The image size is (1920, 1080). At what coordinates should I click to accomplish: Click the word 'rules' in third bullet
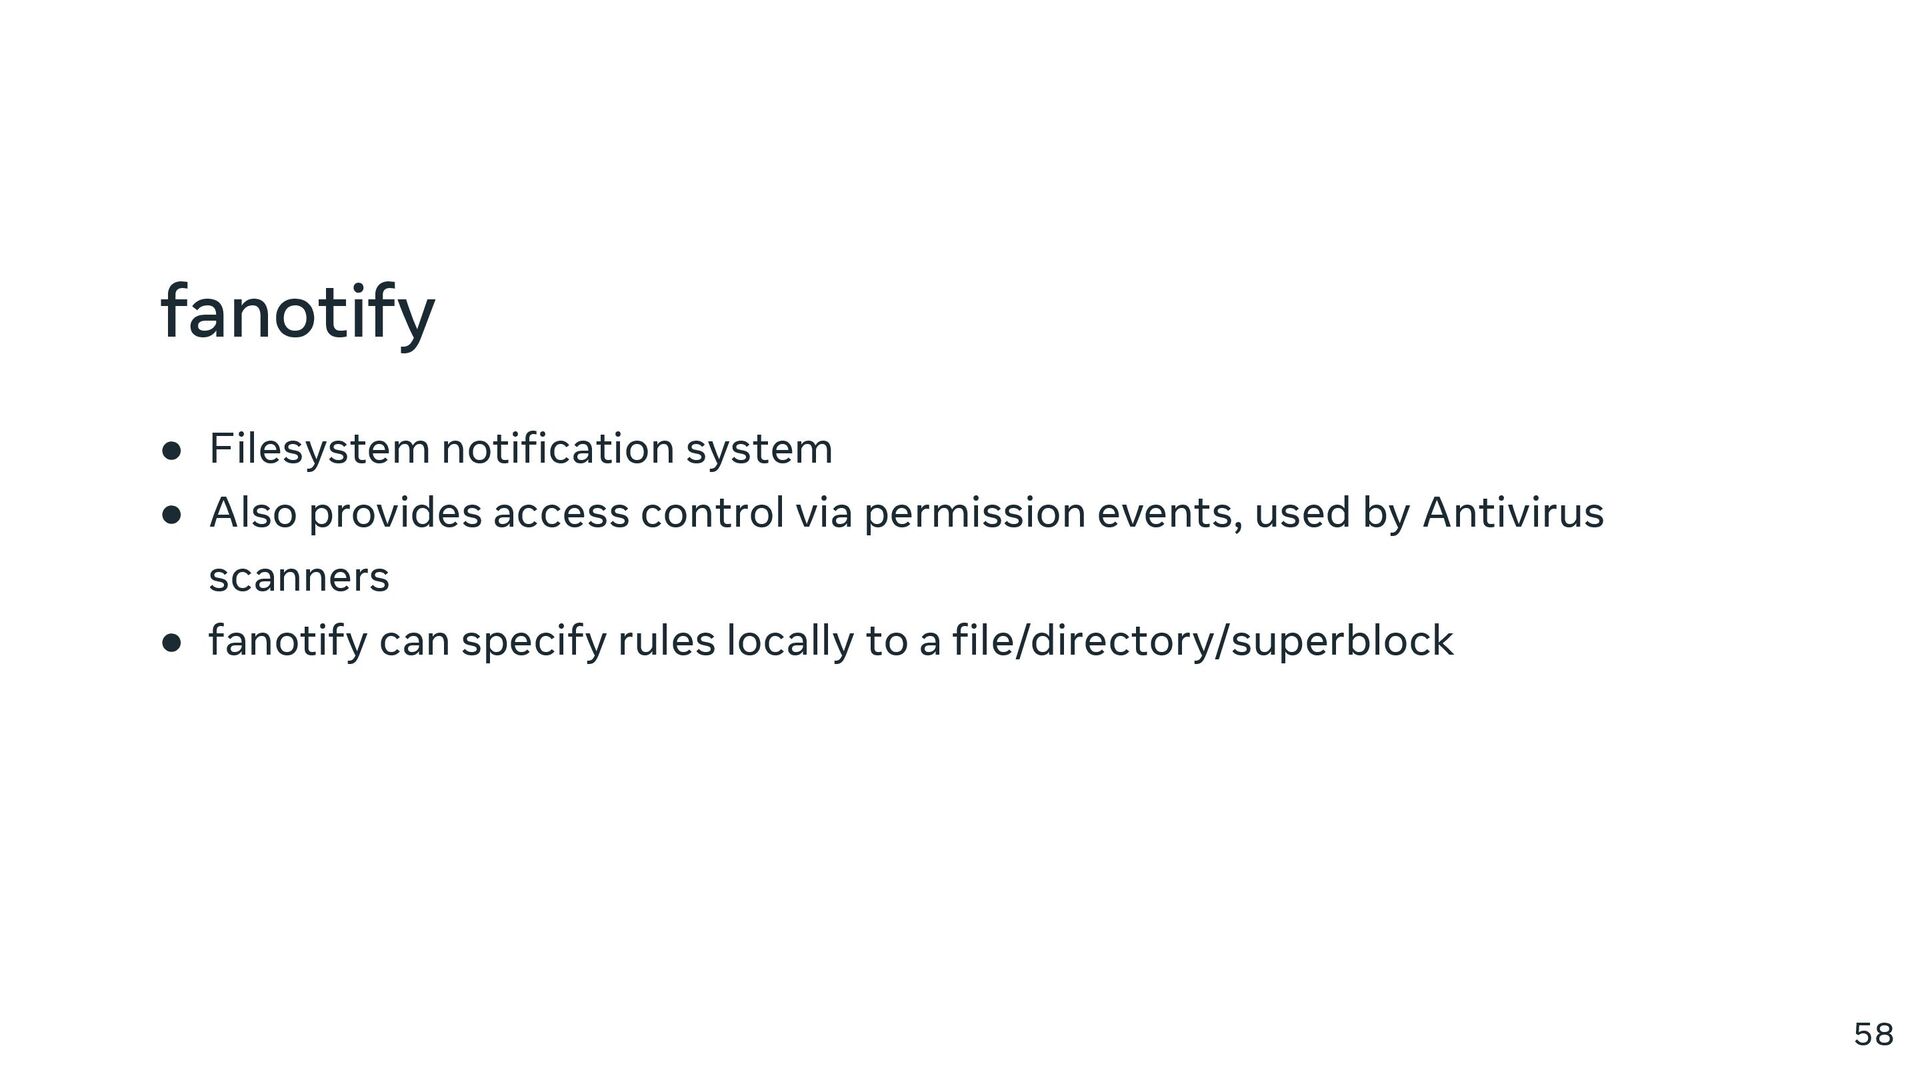point(666,641)
